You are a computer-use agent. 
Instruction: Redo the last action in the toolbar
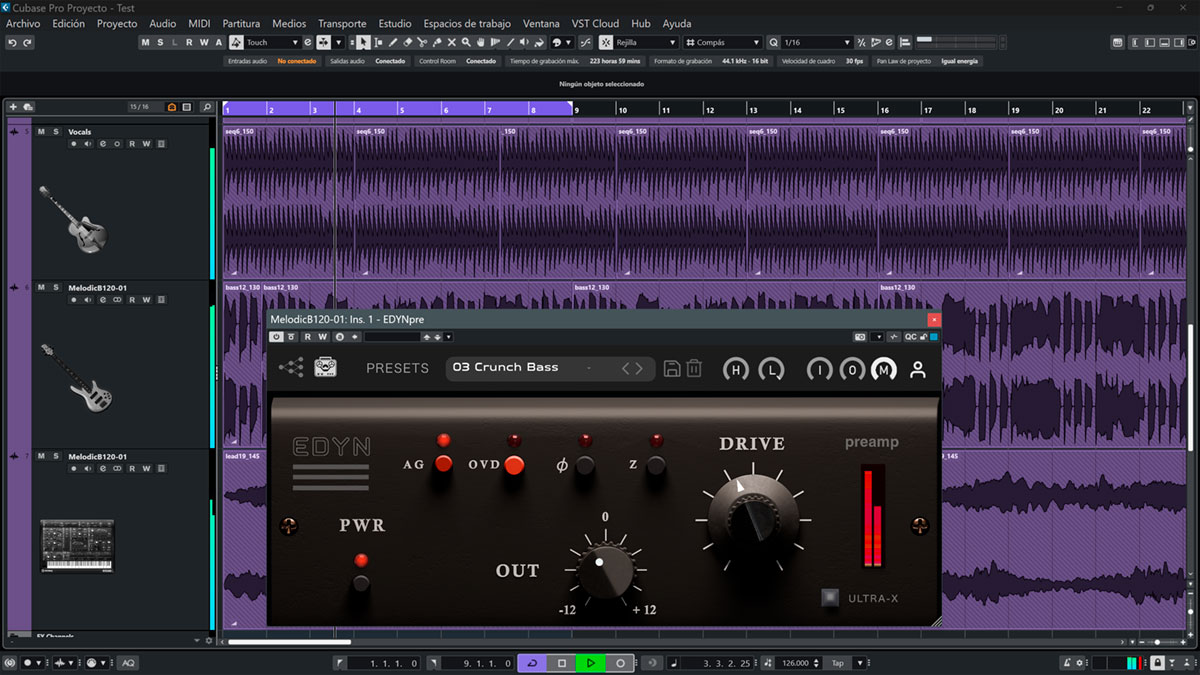tap(27, 43)
